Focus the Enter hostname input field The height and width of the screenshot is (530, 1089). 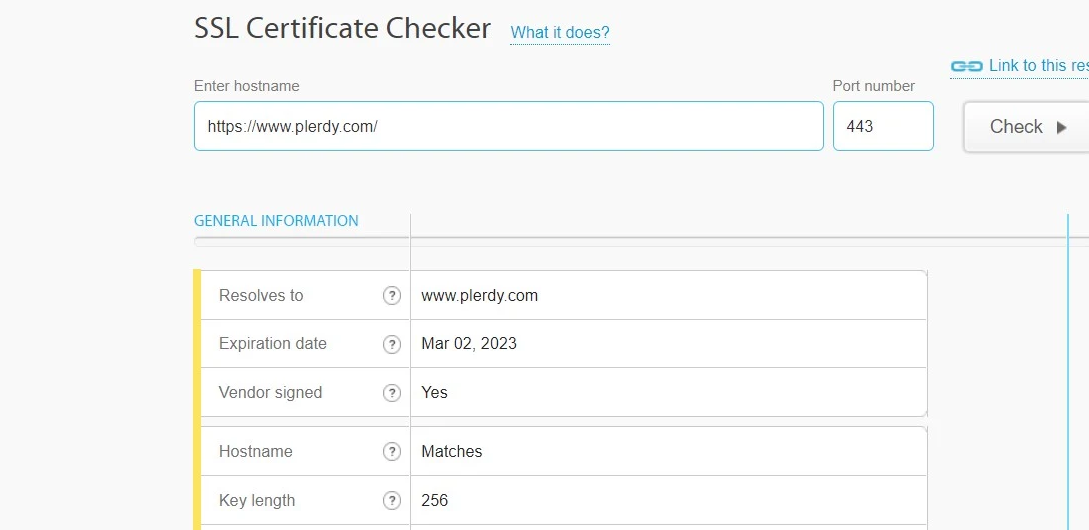508,126
